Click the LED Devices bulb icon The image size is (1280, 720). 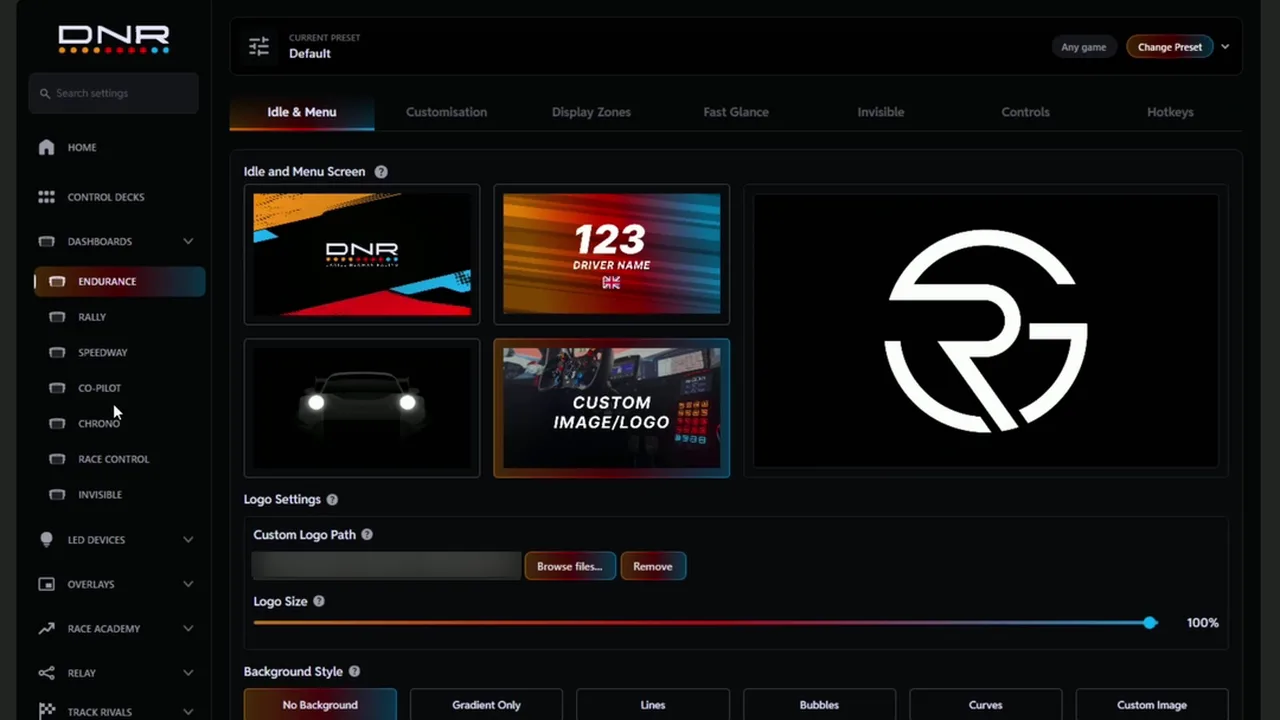46,539
